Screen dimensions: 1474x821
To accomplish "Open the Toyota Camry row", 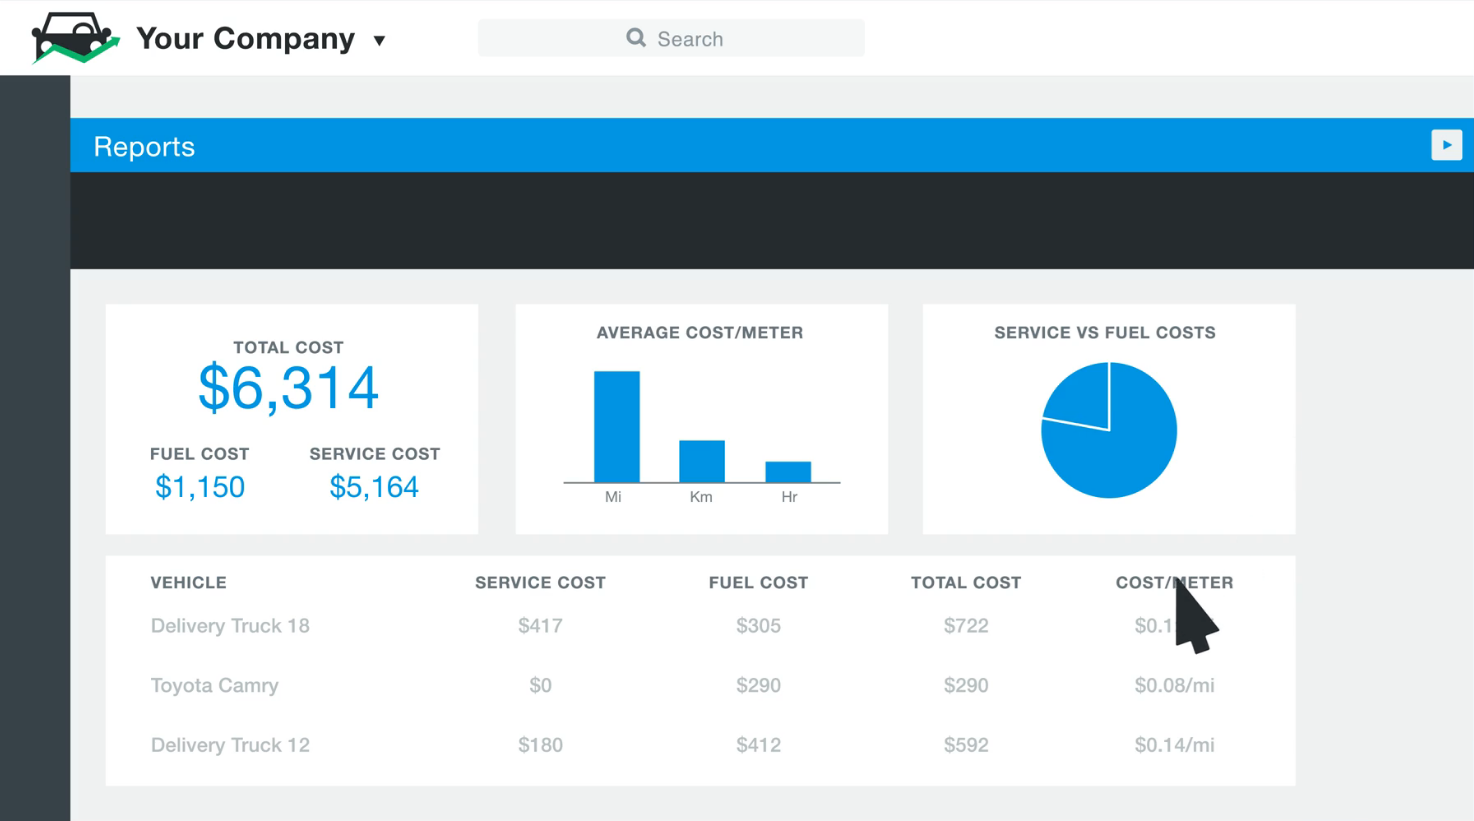I will tap(700, 686).
